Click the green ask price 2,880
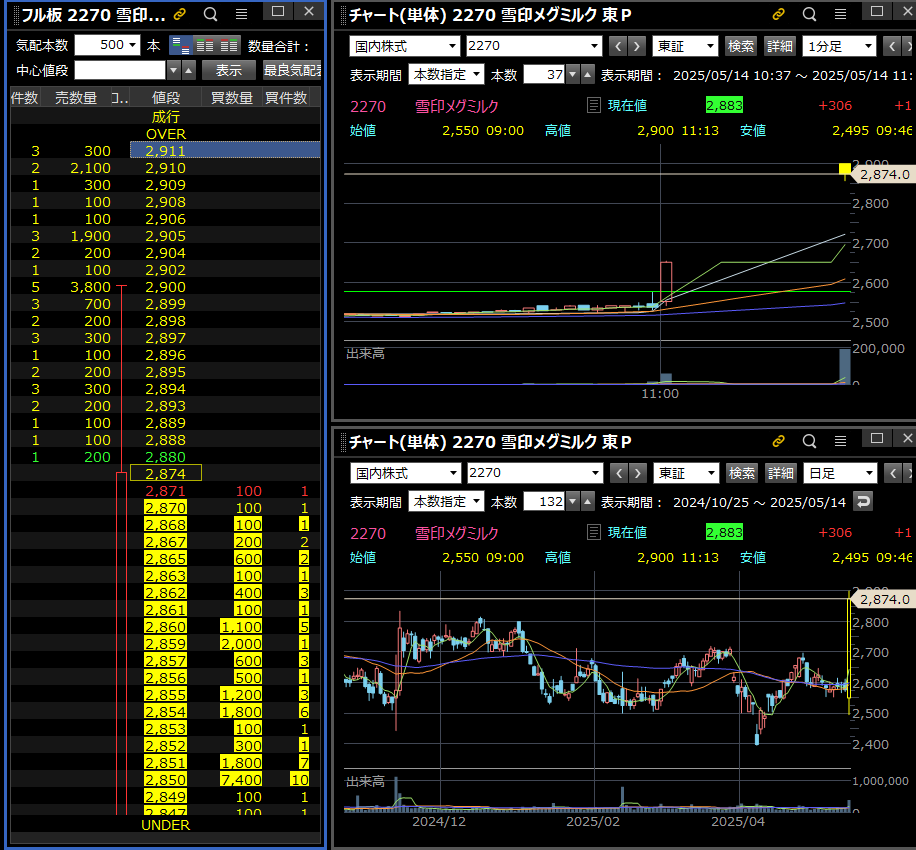Viewport: 916px width, 850px height. 165,457
